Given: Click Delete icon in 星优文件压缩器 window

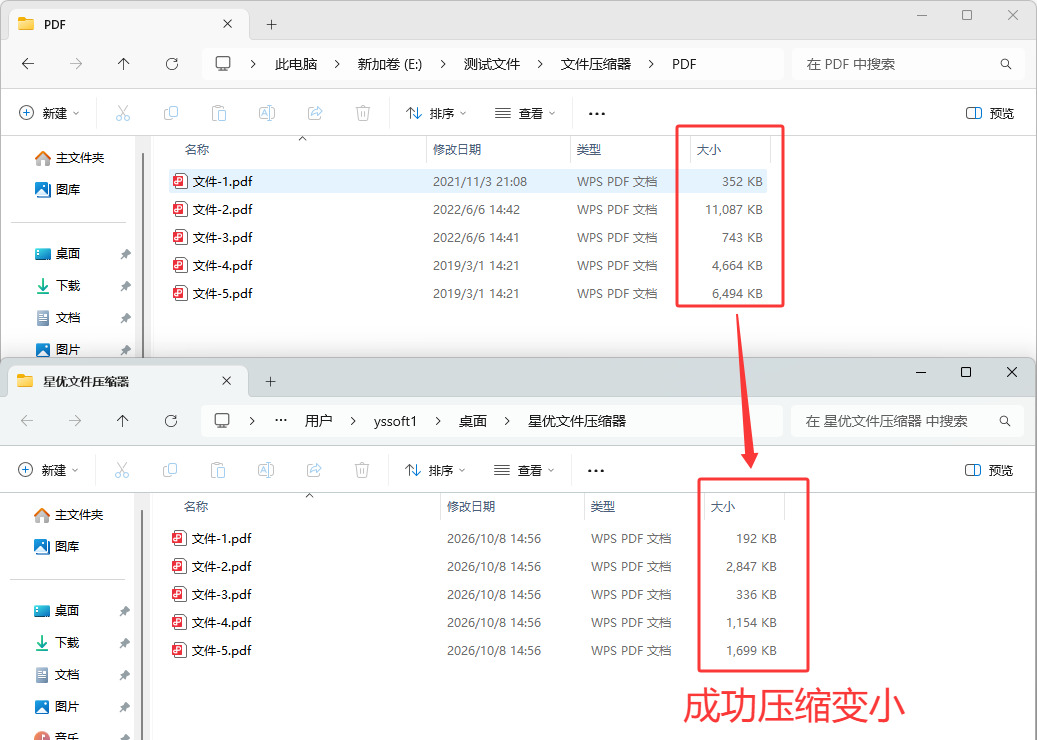Looking at the screenshot, I should point(362,470).
